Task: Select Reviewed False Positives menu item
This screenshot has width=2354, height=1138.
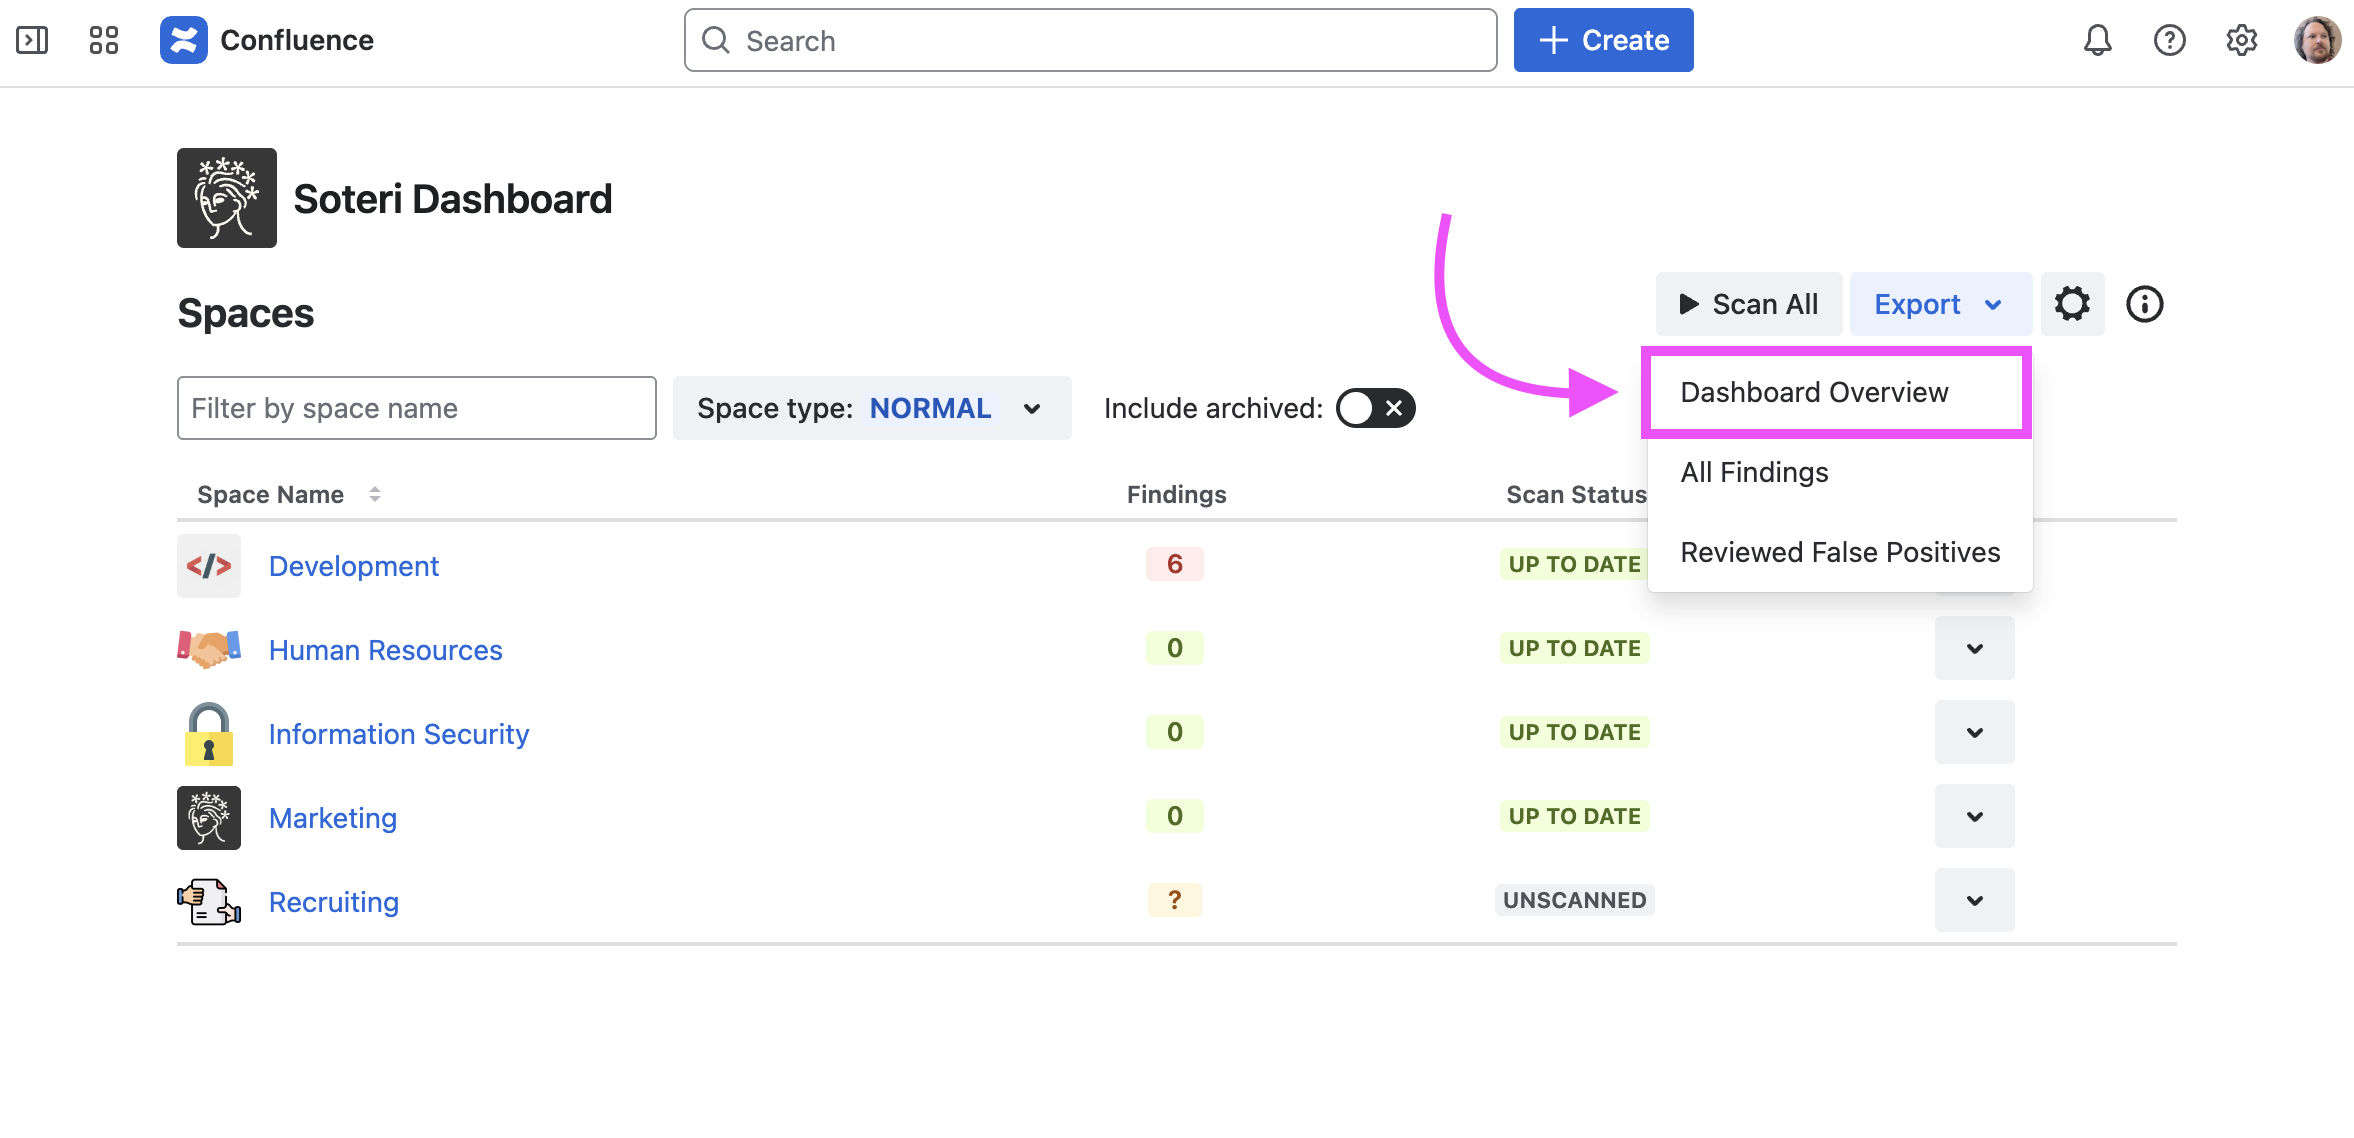Action: (1839, 552)
